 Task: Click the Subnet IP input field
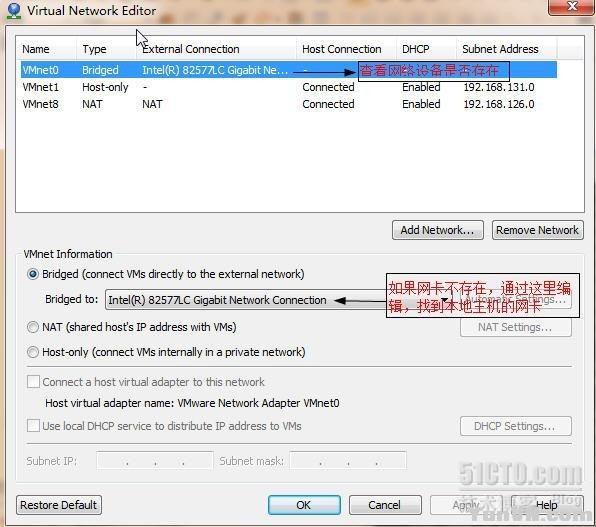coord(155,461)
